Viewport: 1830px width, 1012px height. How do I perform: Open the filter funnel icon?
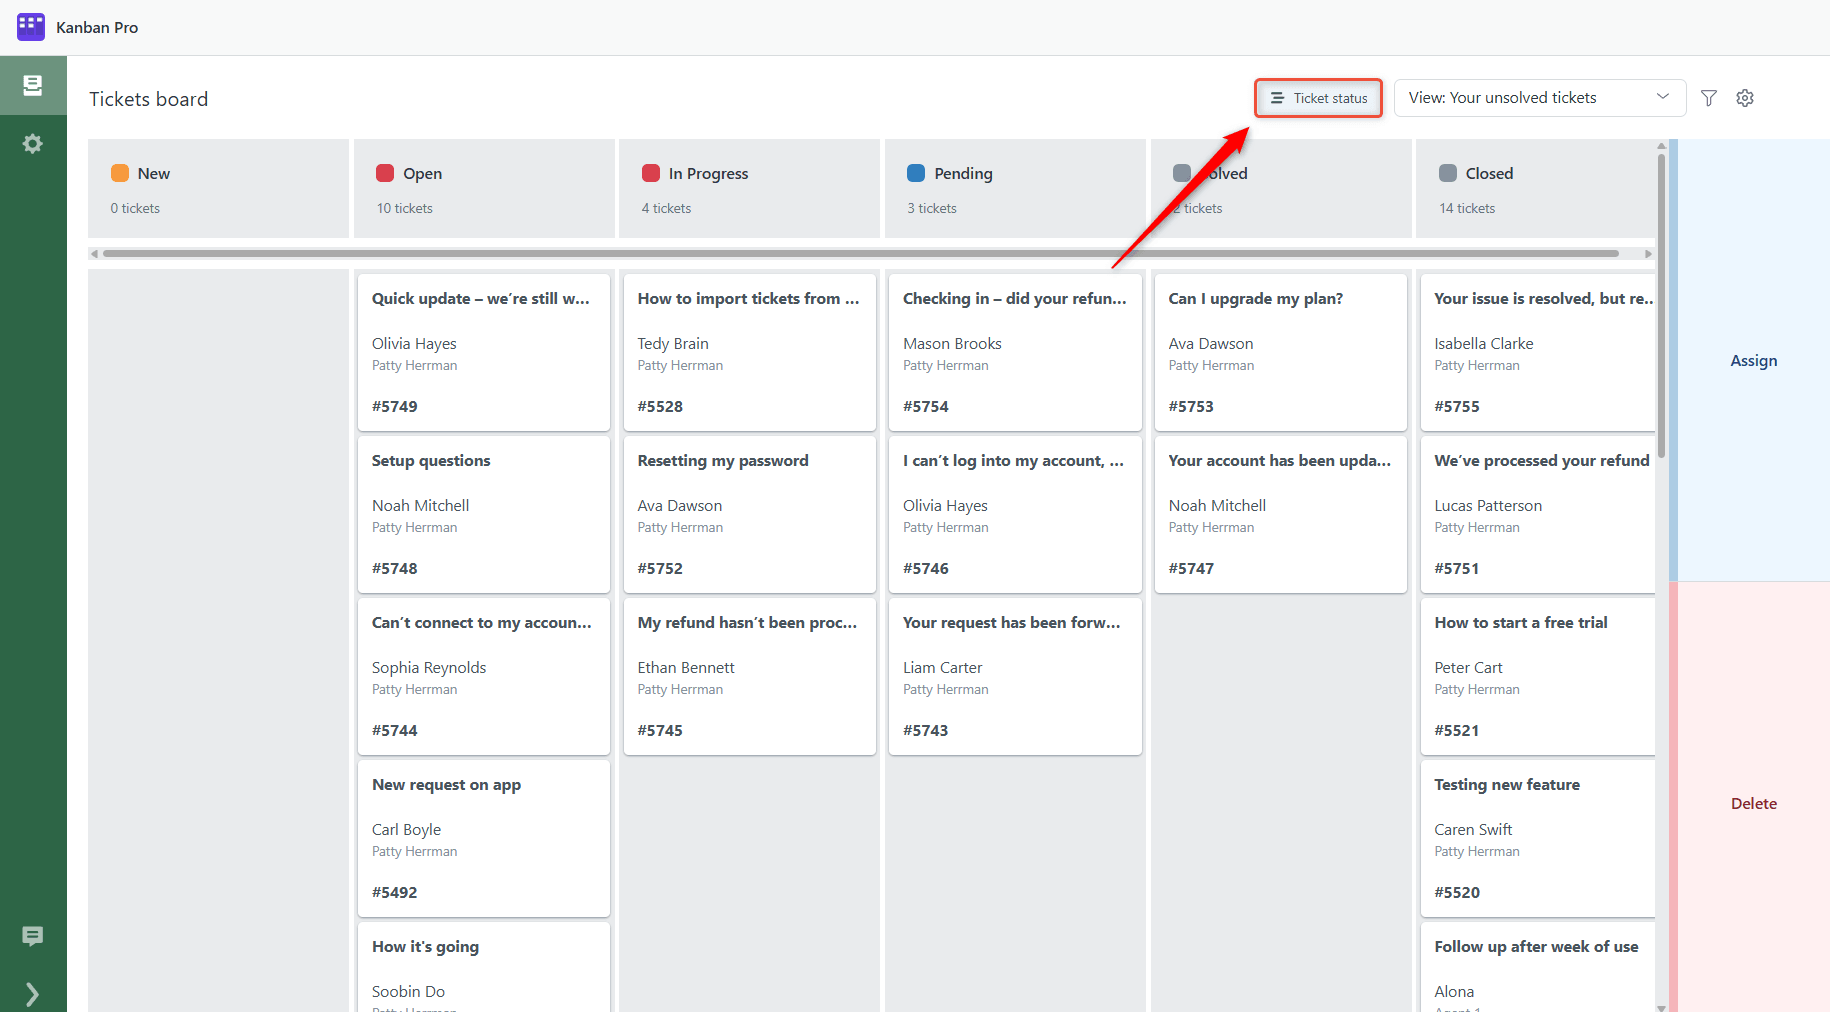click(x=1709, y=97)
